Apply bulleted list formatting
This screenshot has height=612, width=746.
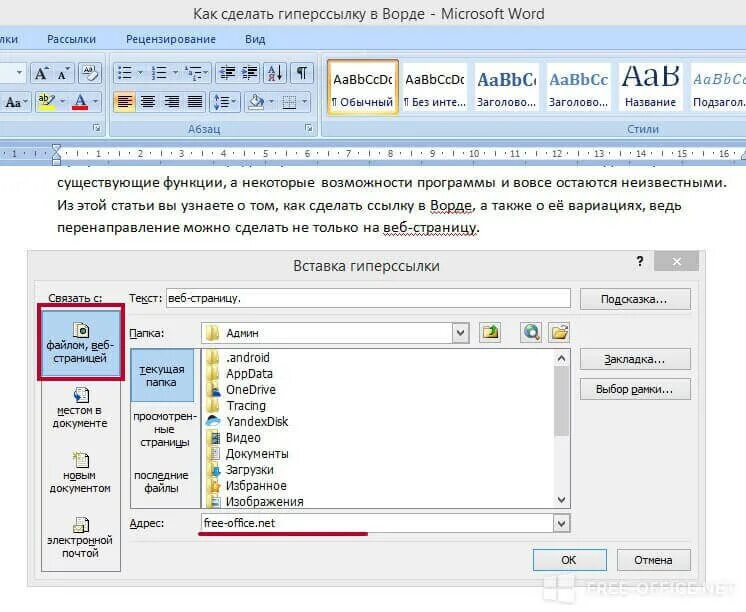125,73
